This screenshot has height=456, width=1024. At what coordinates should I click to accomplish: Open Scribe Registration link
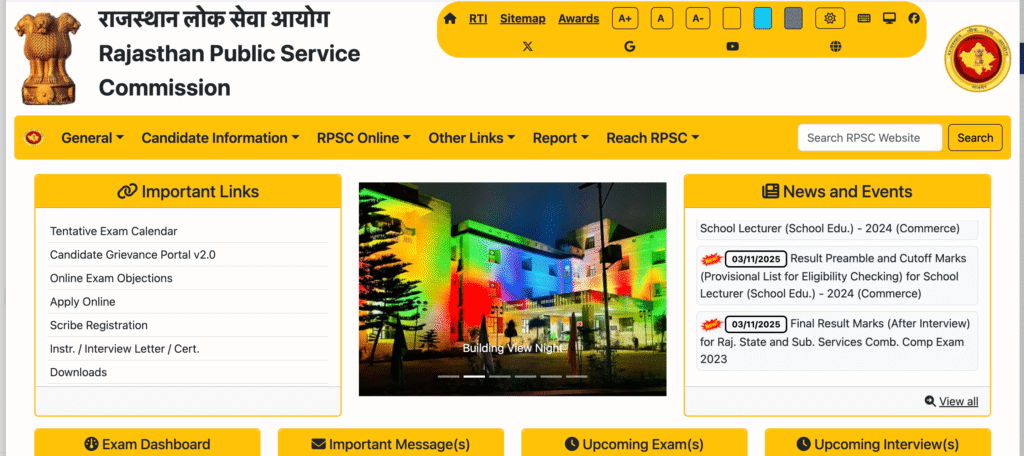[x=99, y=325]
